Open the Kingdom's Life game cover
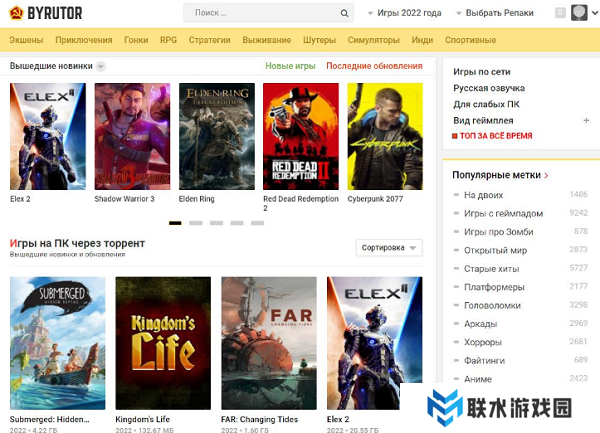Viewport: 600px width, 433px height. click(163, 343)
